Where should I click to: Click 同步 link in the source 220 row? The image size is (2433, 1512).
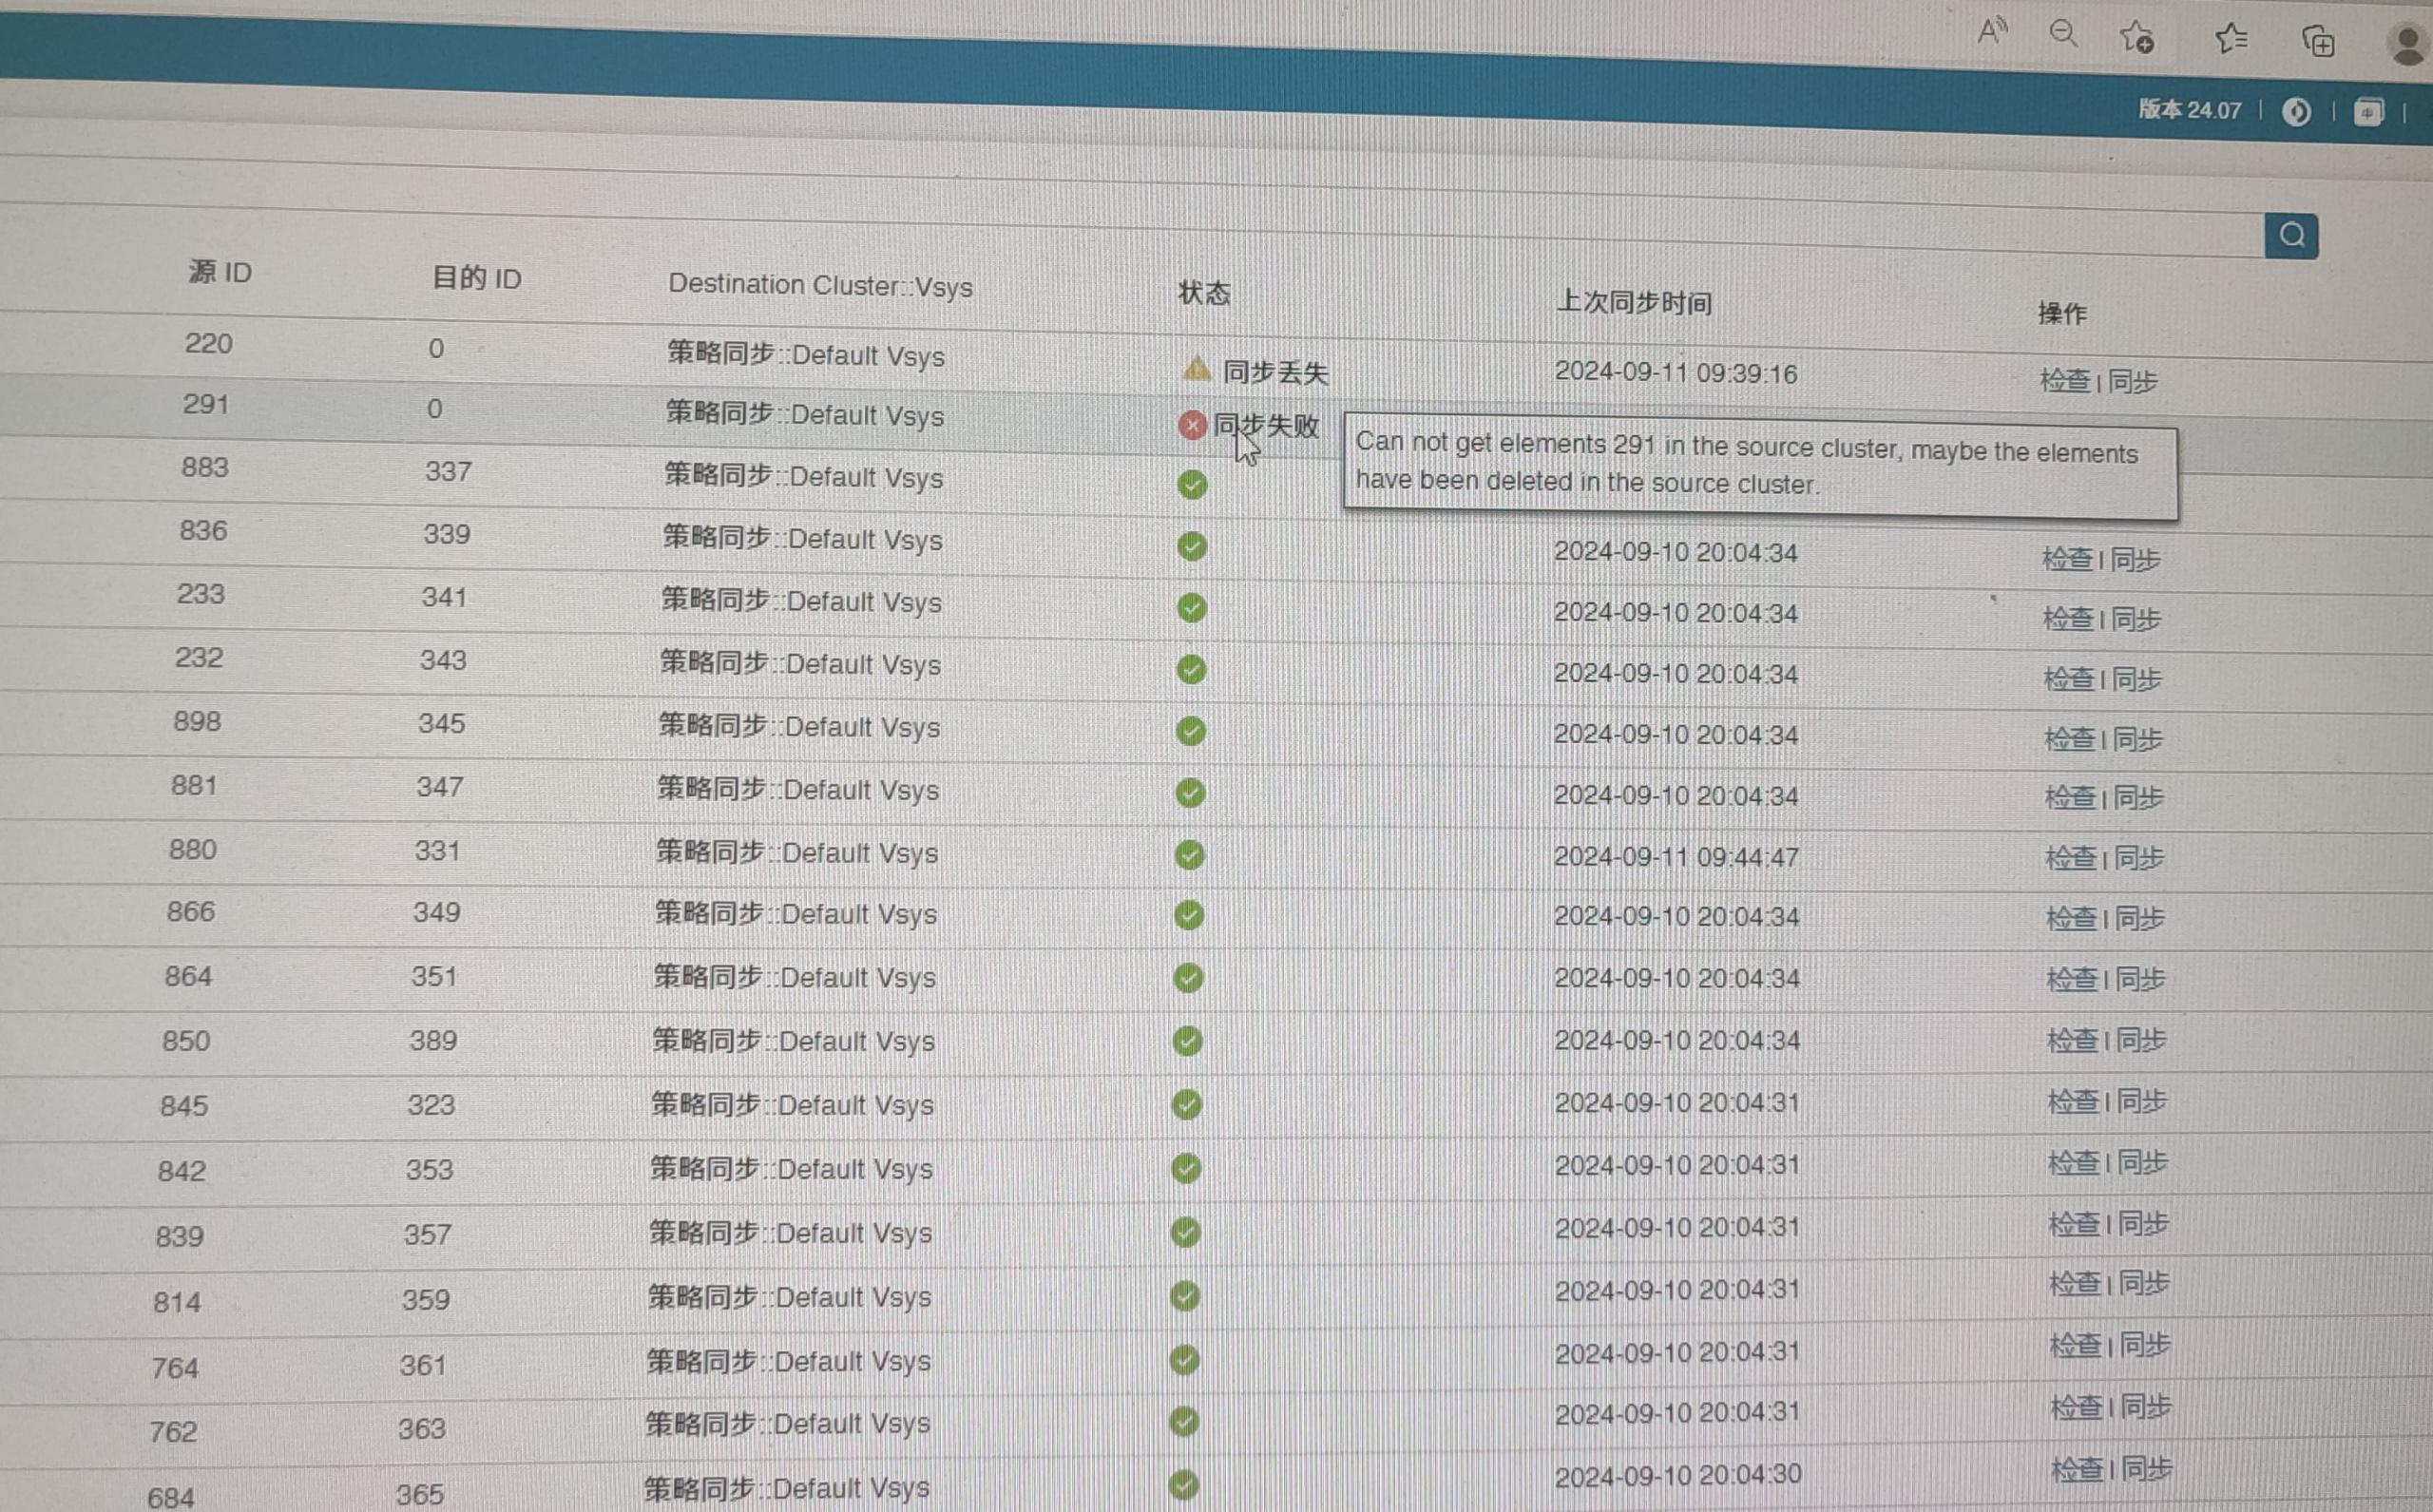click(2132, 382)
